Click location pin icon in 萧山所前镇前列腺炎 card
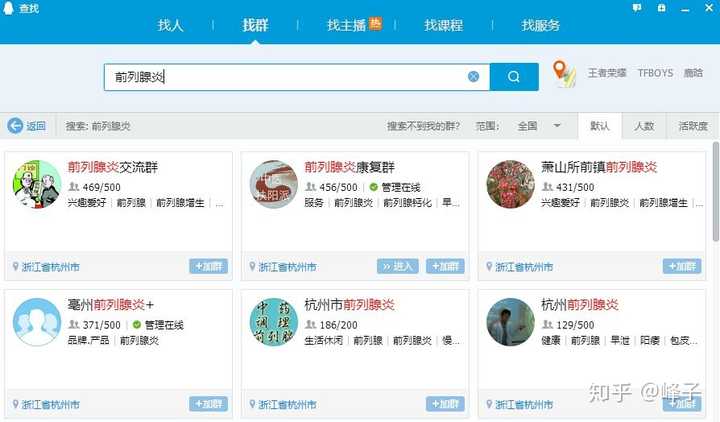This screenshot has height=422, width=720. [x=489, y=266]
